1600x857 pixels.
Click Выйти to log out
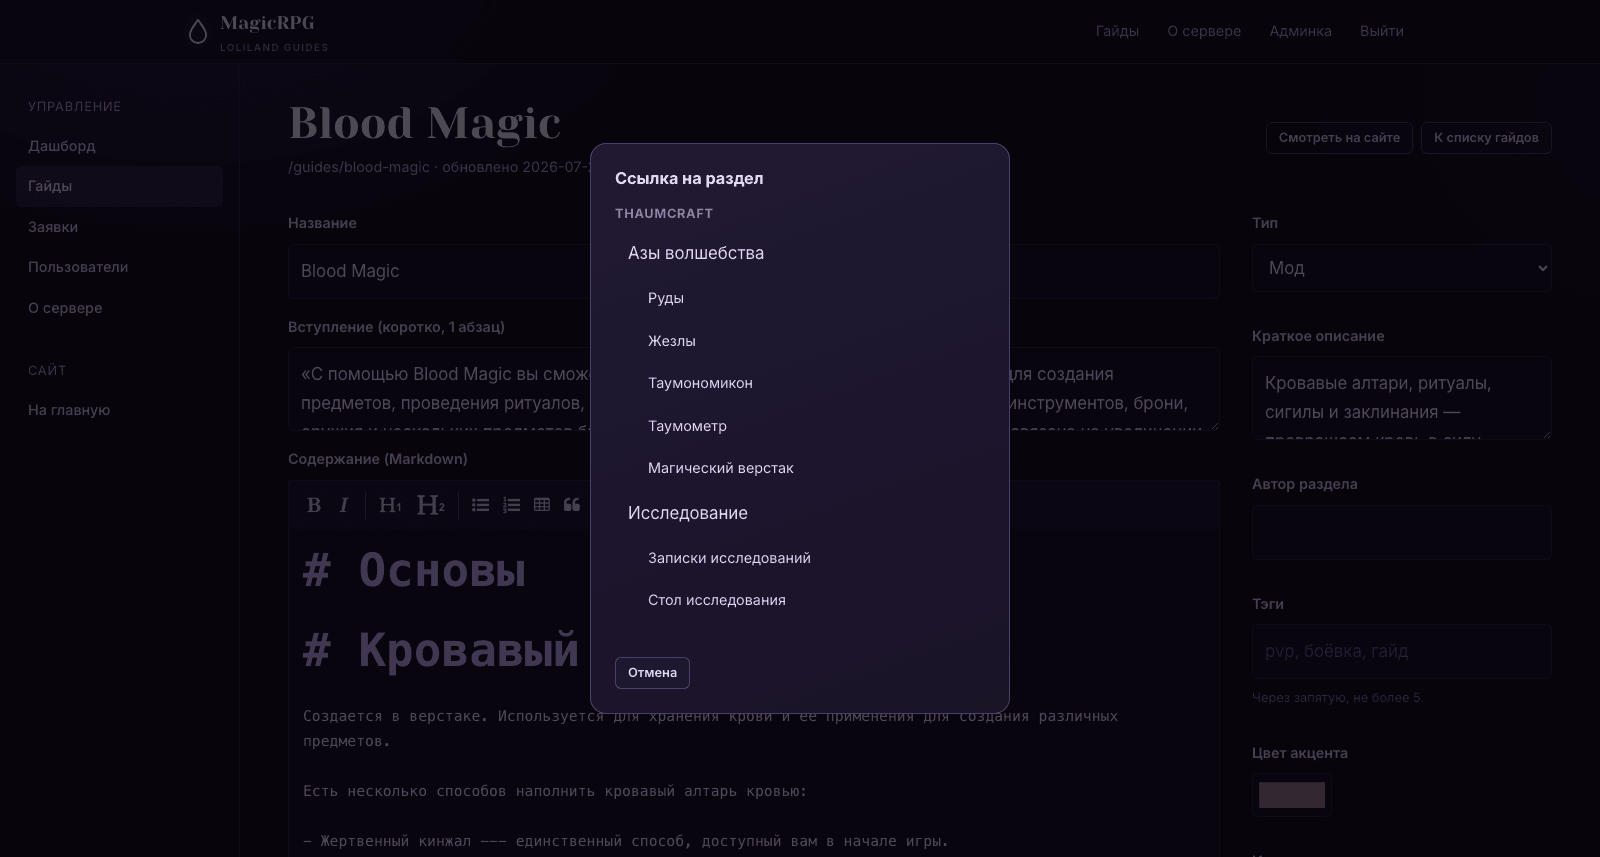(x=1382, y=31)
